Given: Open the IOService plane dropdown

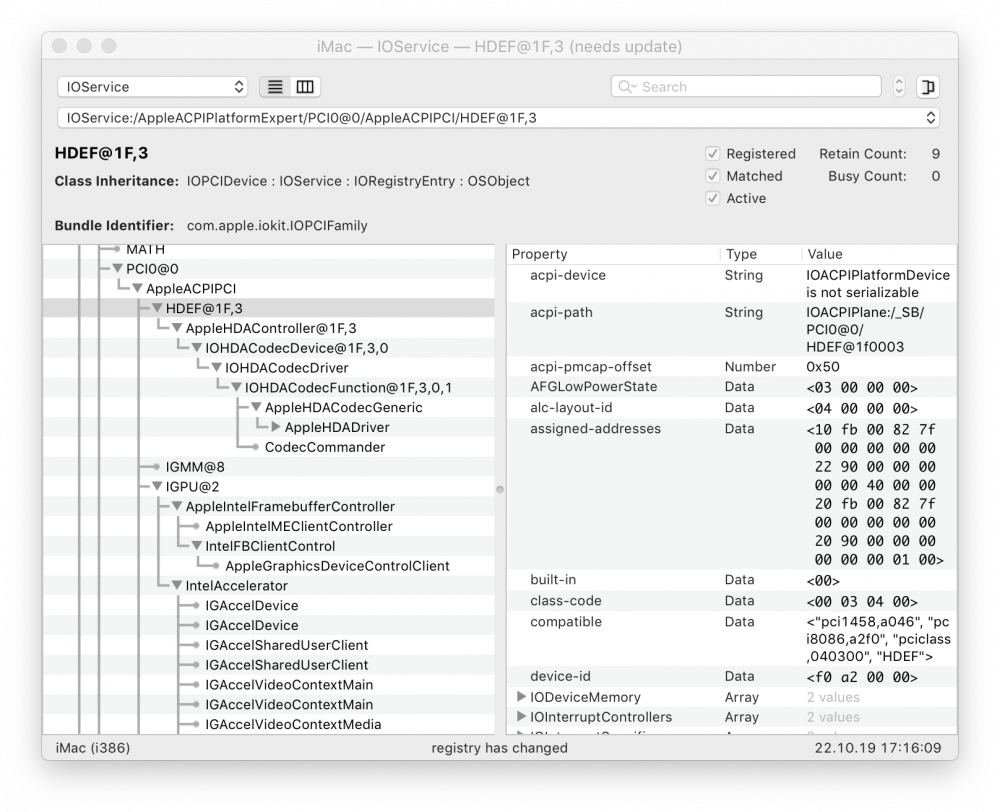Looking at the screenshot, I should pyautogui.click(x=153, y=87).
